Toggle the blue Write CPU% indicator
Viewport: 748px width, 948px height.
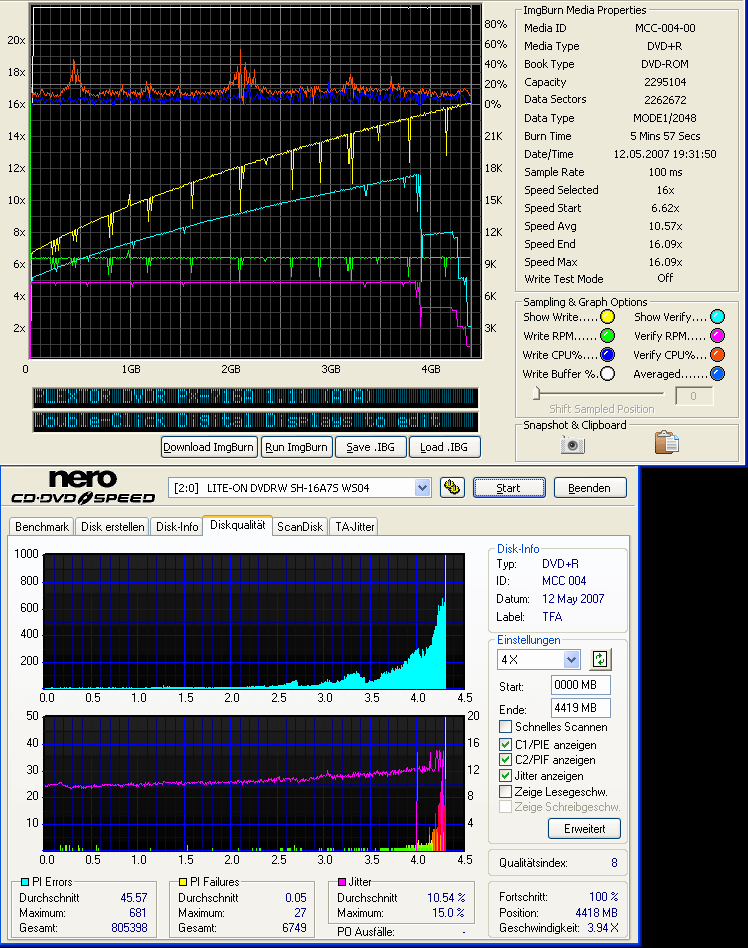tap(607, 355)
